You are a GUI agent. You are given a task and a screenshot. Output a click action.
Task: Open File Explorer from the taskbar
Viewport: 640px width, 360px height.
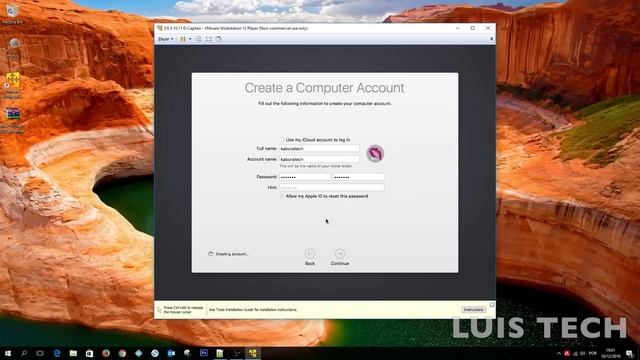[73, 353]
